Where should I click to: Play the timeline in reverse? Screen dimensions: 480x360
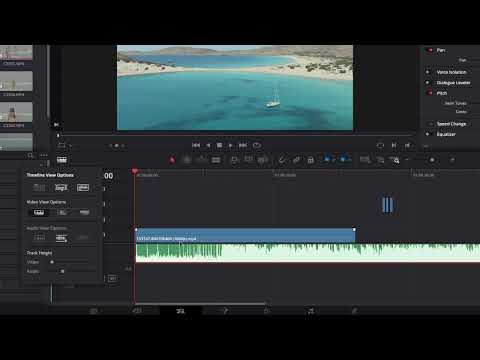pyautogui.click(x=208, y=145)
